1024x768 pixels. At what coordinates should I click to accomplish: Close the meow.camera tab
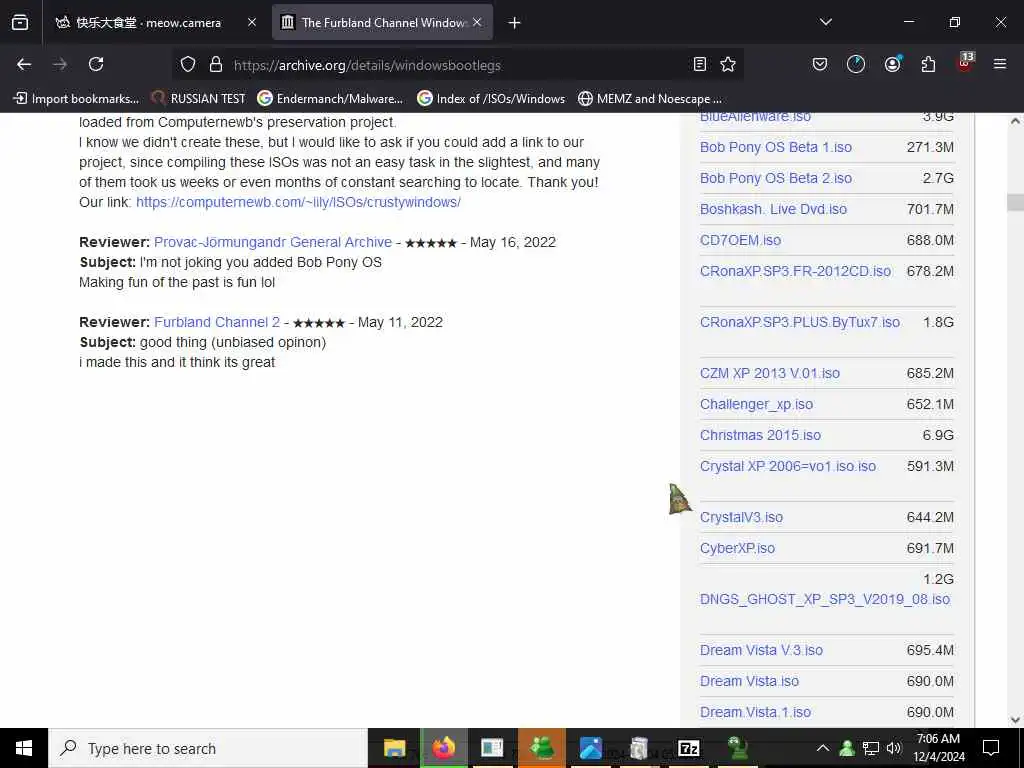(x=252, y=22)
